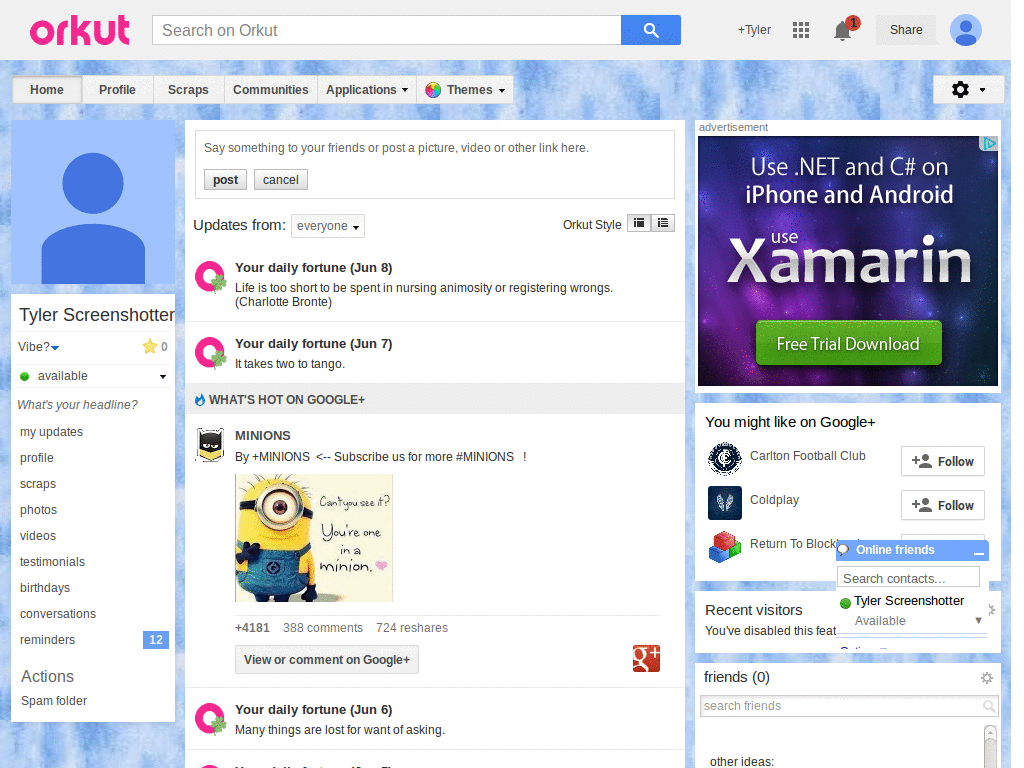The image size is (1024, 768).
Task: Open the settings gear menu
Action: [968, 89]
